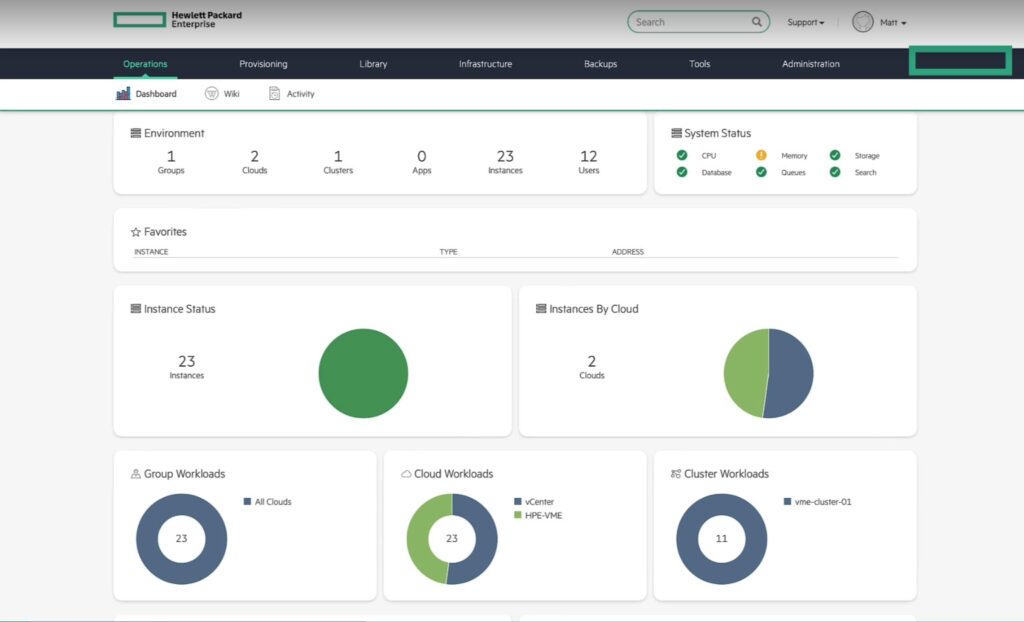The image size is (1024, 622).
Task: Click the CPU green status check
Action: (682, 155)
